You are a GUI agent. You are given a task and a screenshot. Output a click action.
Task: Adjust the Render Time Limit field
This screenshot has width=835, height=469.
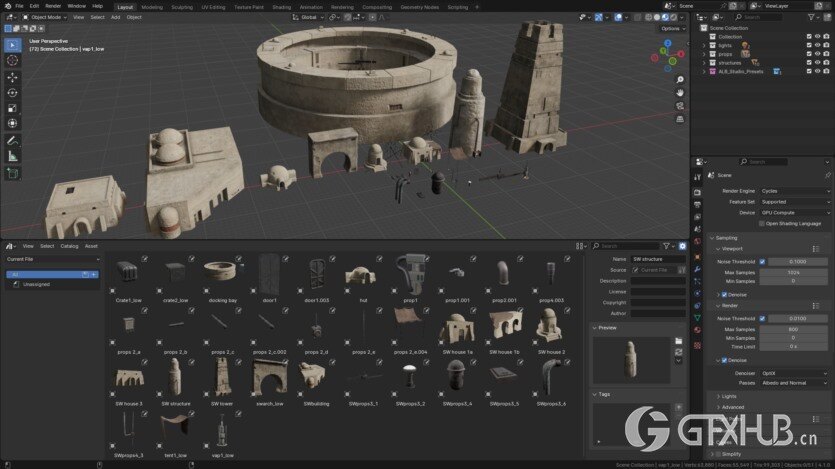coord(793,347)
